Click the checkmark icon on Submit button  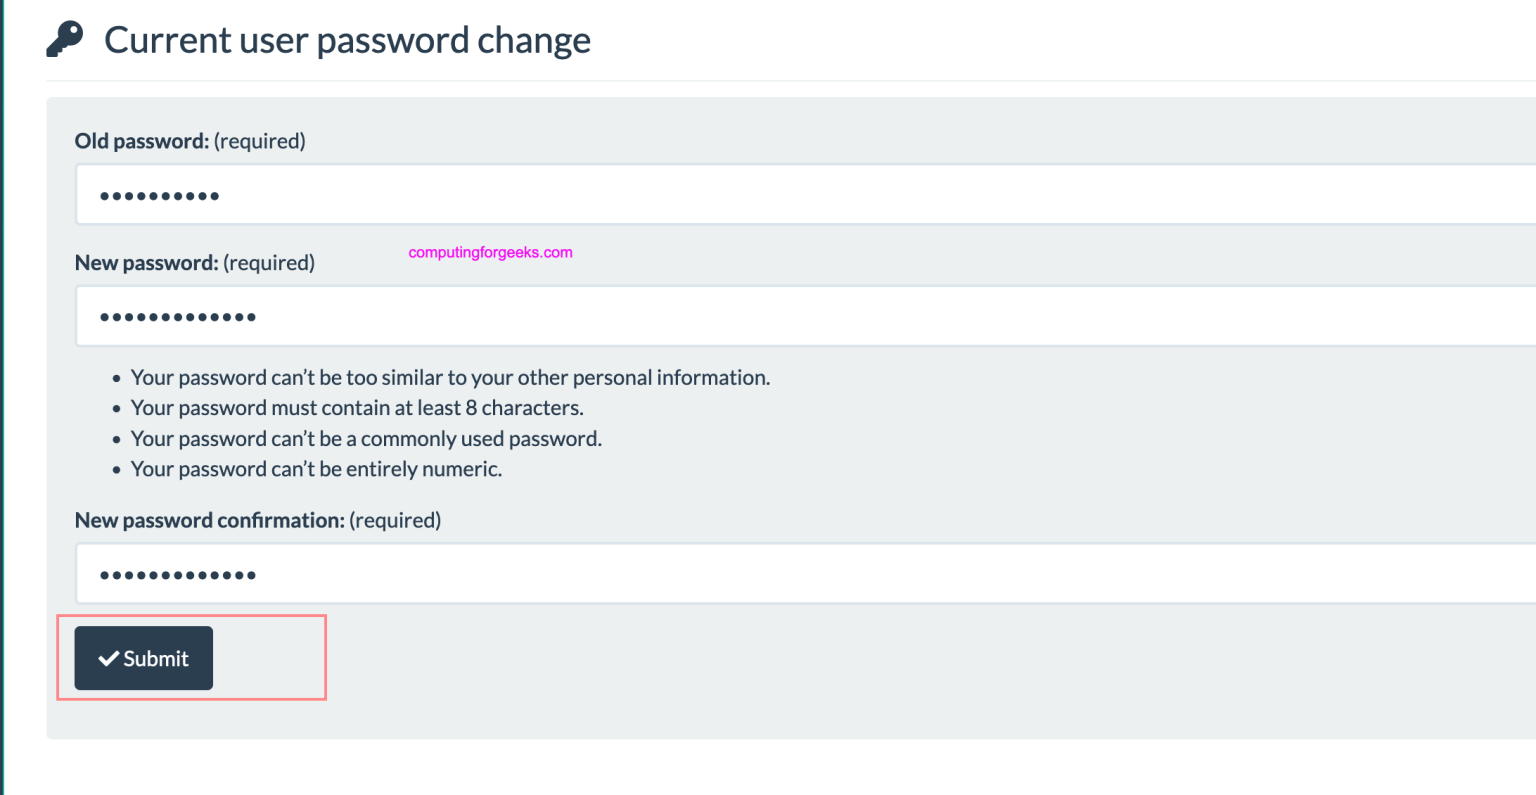click(108, 658)
